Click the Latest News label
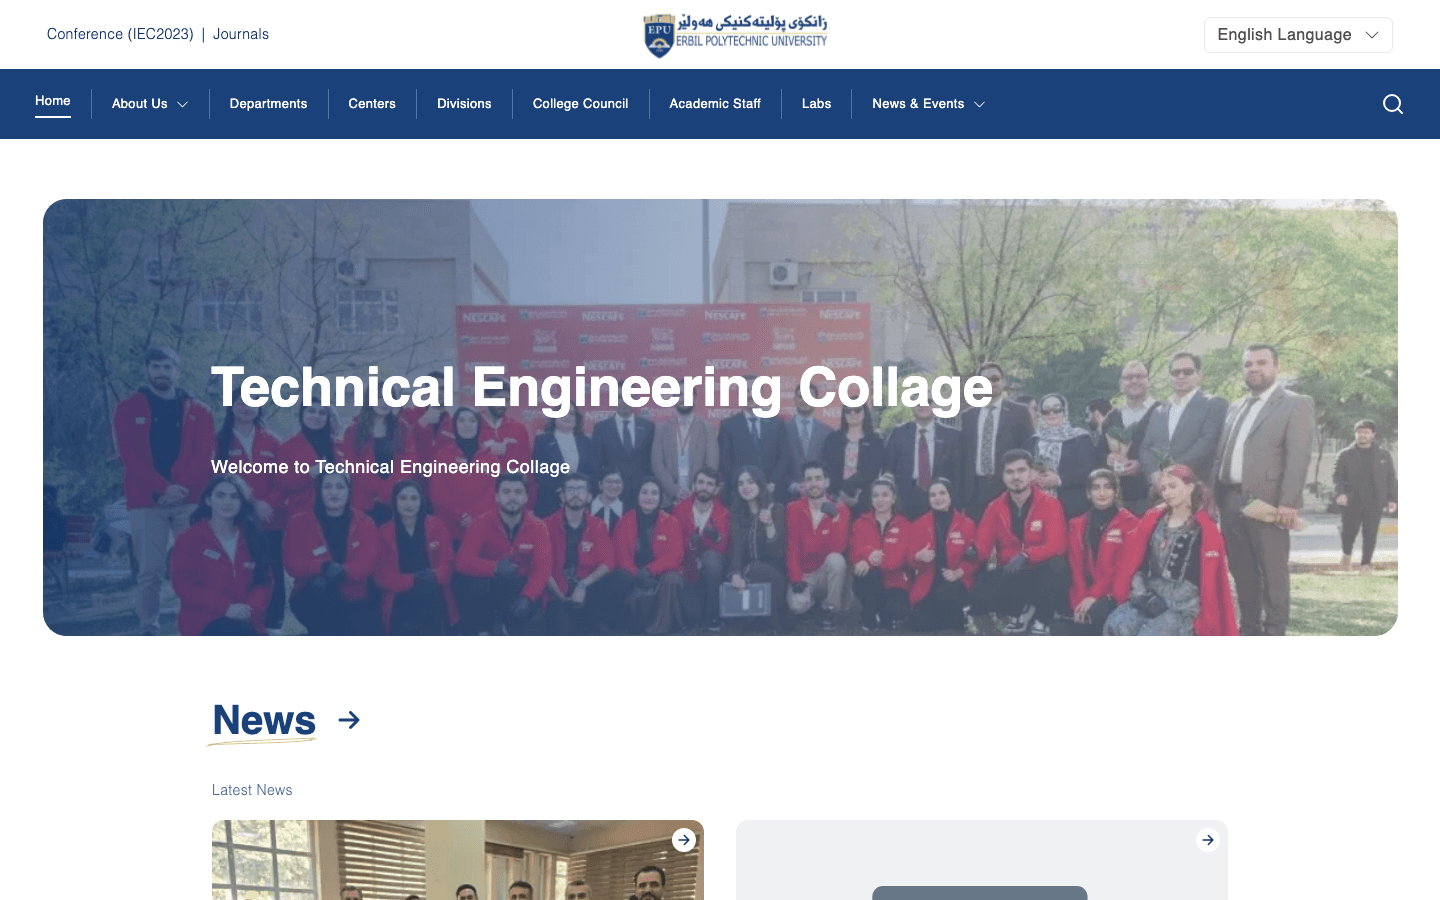The height and width of the screenshot is (900, 1440). pyautogui.click(x=252, y=790)
